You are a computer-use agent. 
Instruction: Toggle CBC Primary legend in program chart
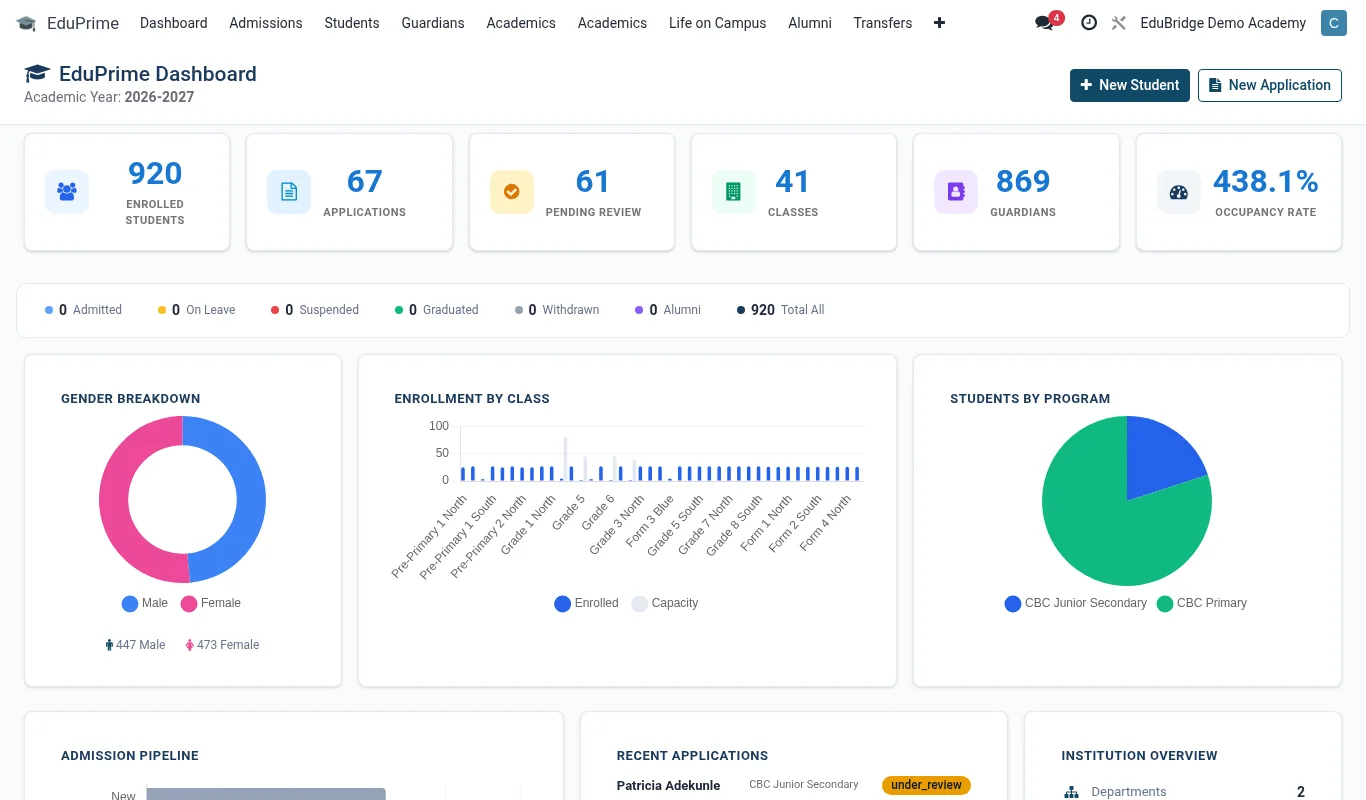(1202, 603)
